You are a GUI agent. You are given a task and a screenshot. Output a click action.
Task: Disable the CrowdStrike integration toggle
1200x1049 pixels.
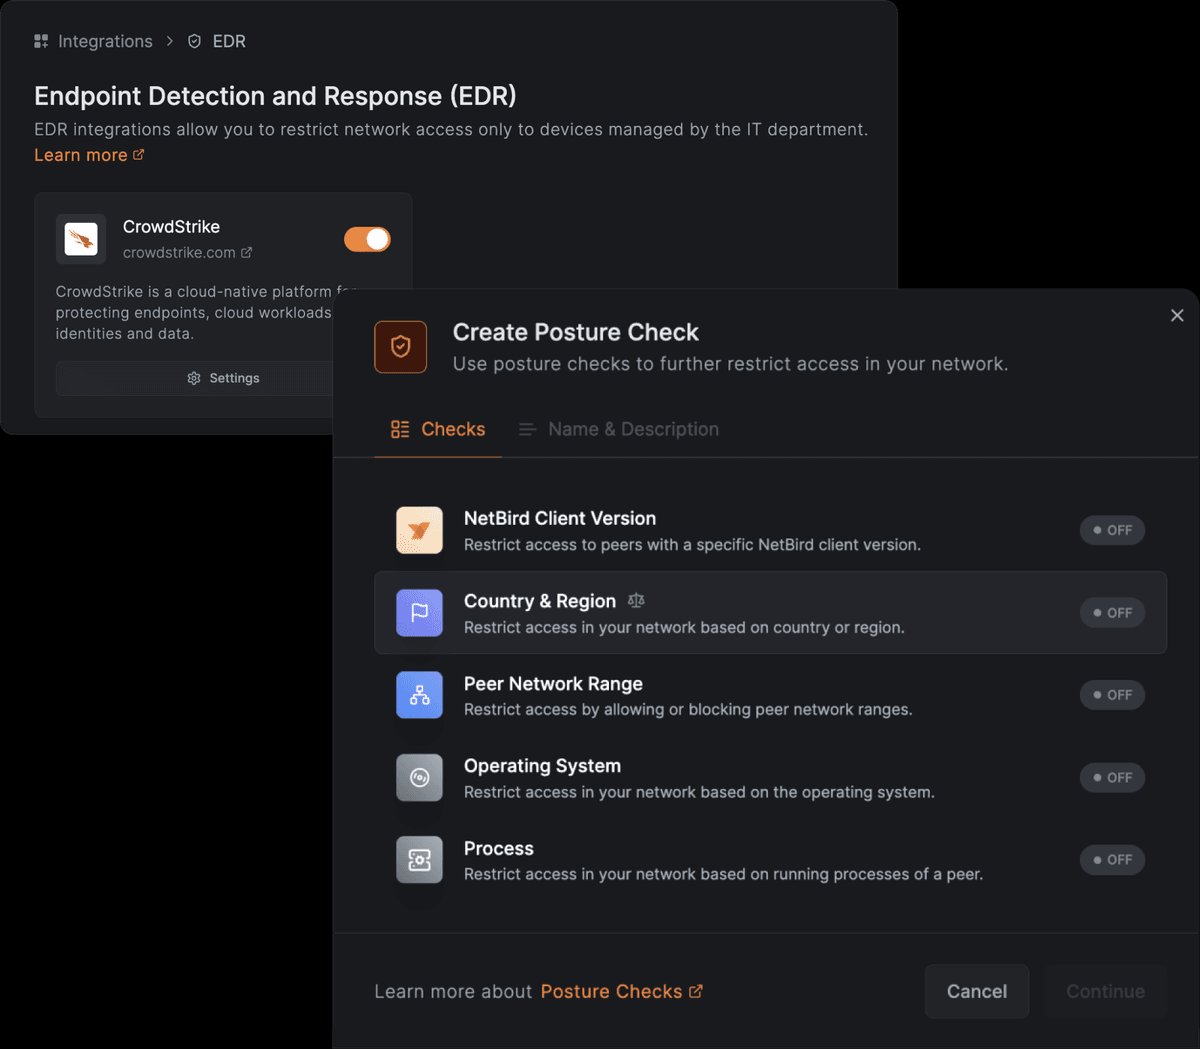[x=367, y=239]
